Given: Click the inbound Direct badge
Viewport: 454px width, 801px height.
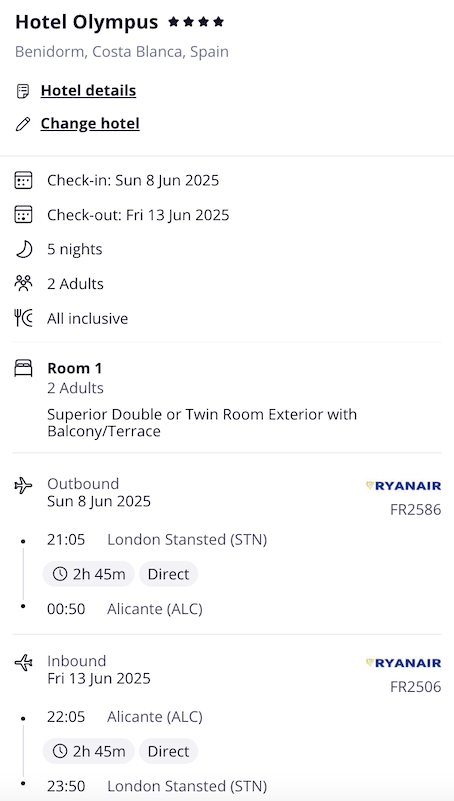Looking at the screenshot, I should tap(169, 751).
